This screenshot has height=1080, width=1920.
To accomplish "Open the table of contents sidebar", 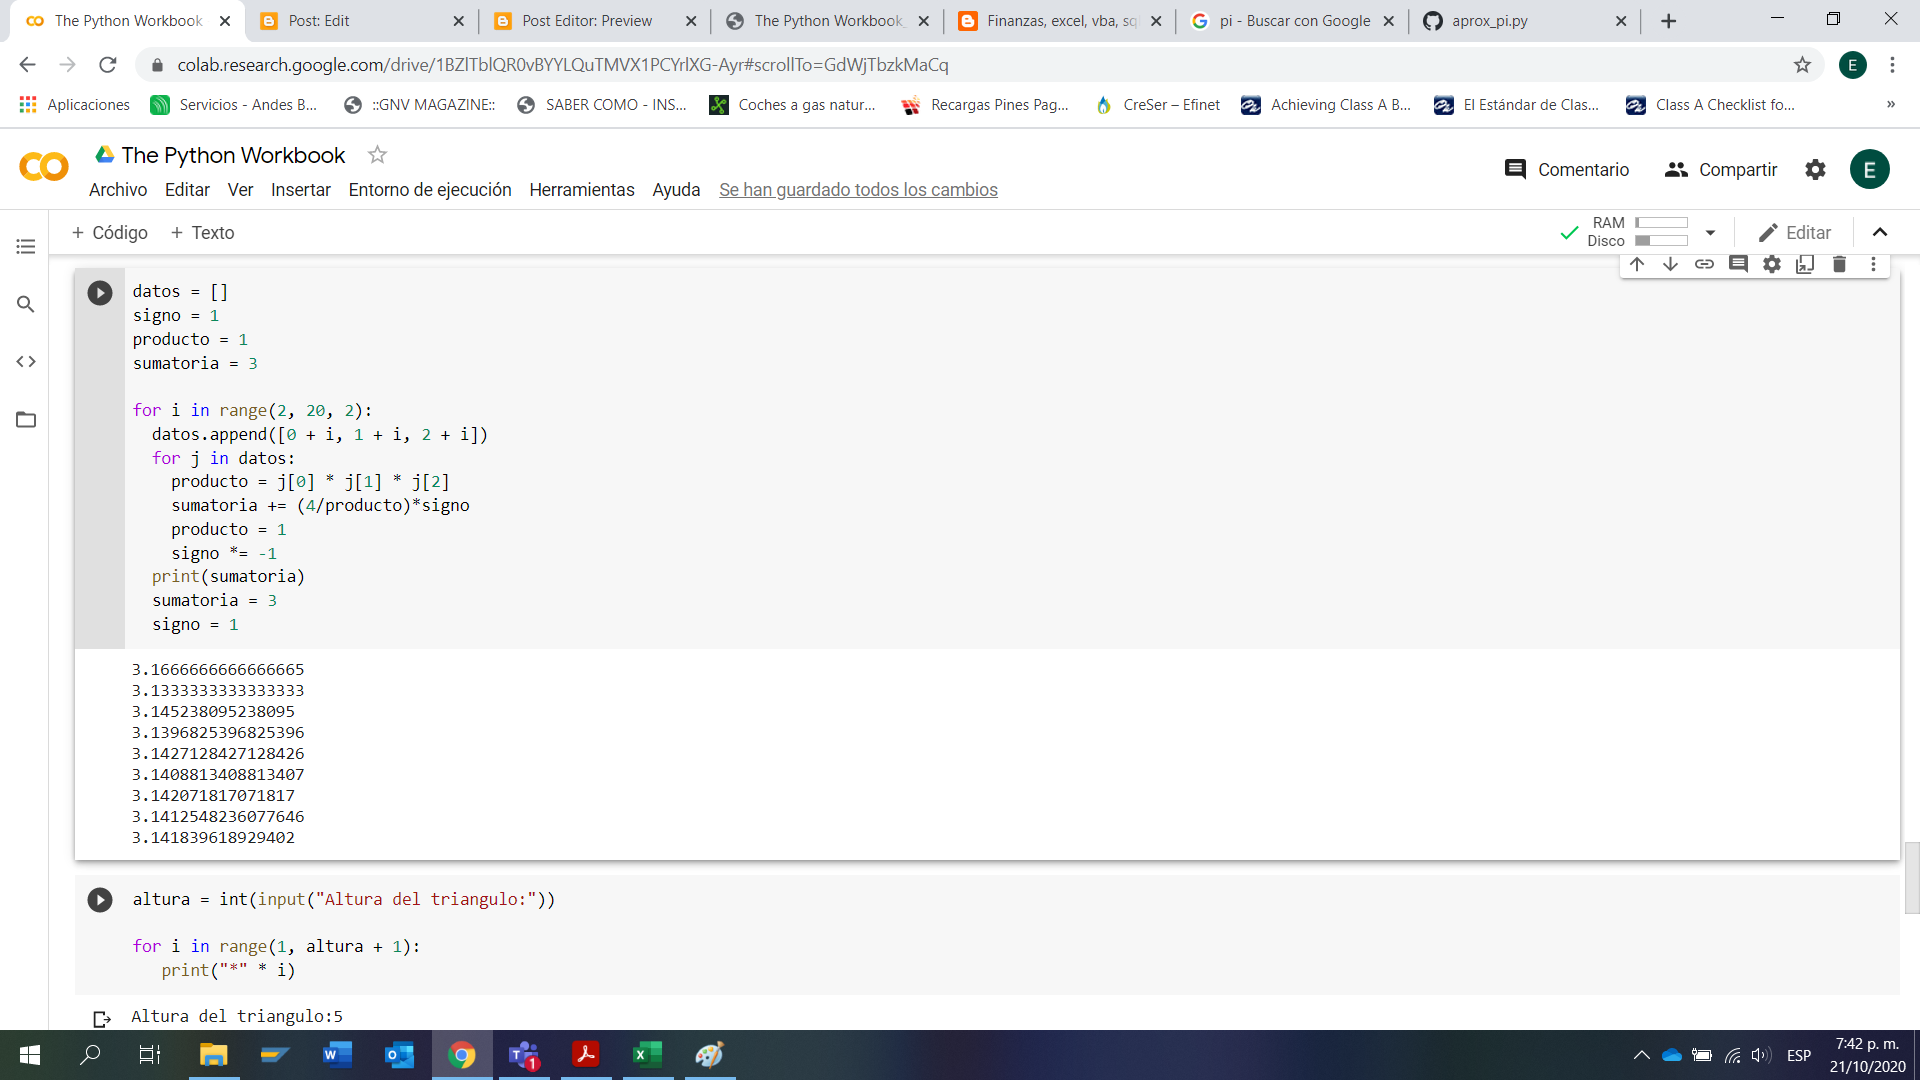I will pyautogui.click(x=25, y=246).
